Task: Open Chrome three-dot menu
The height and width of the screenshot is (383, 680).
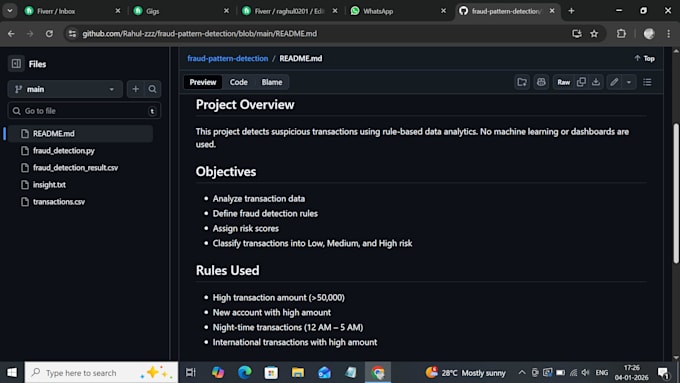Action: [x=668, y=33]
